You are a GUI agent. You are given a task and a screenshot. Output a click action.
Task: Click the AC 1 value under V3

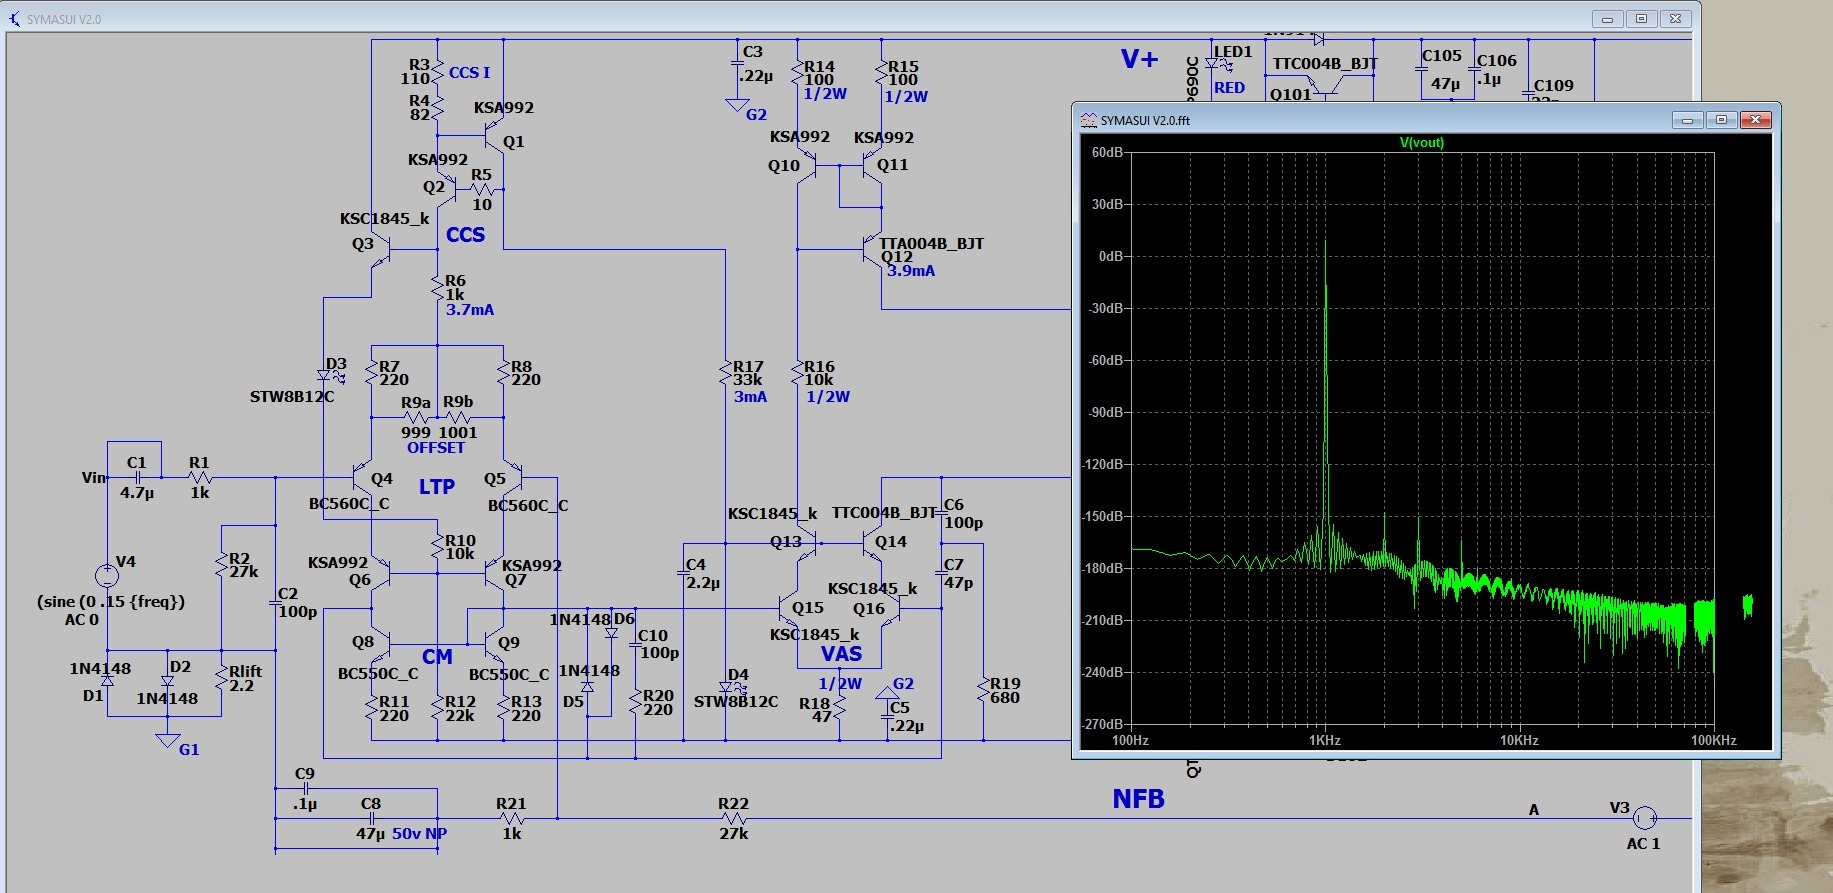pos(1643,844)
